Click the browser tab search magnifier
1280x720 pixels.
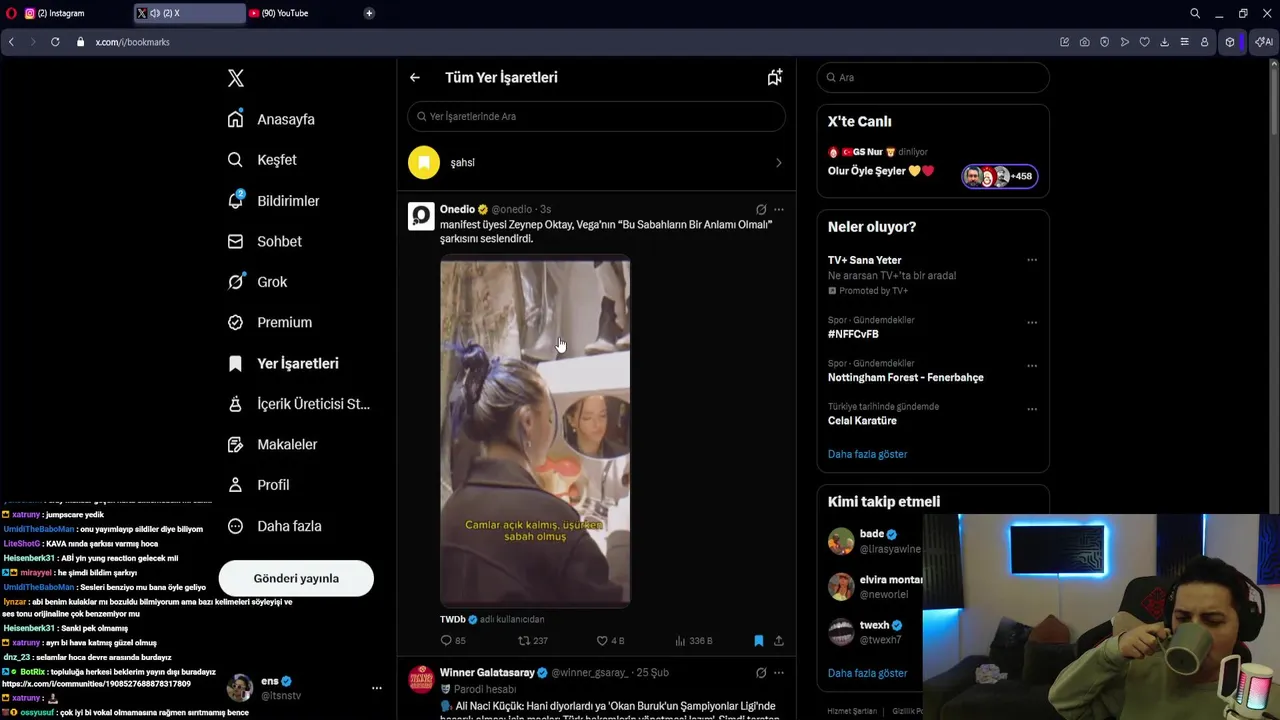tap(1195, 13)
